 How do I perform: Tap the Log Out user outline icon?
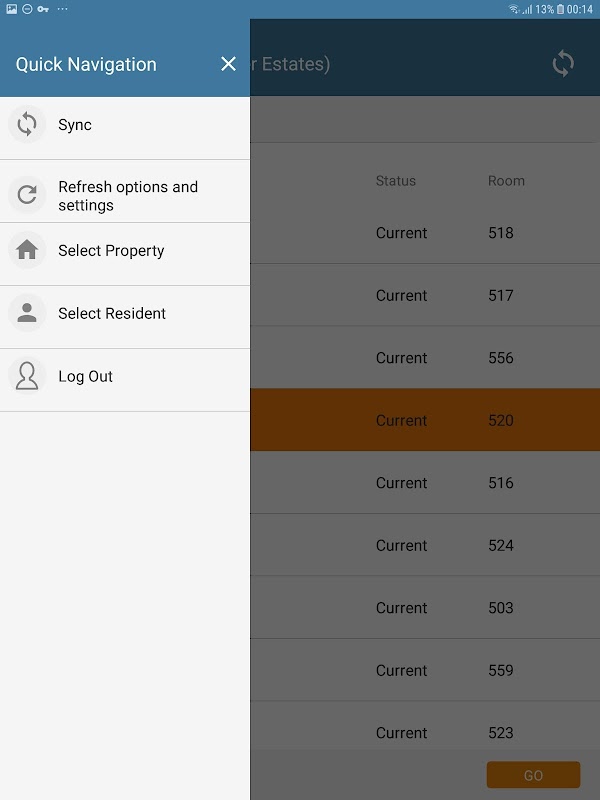click(27, 376)
